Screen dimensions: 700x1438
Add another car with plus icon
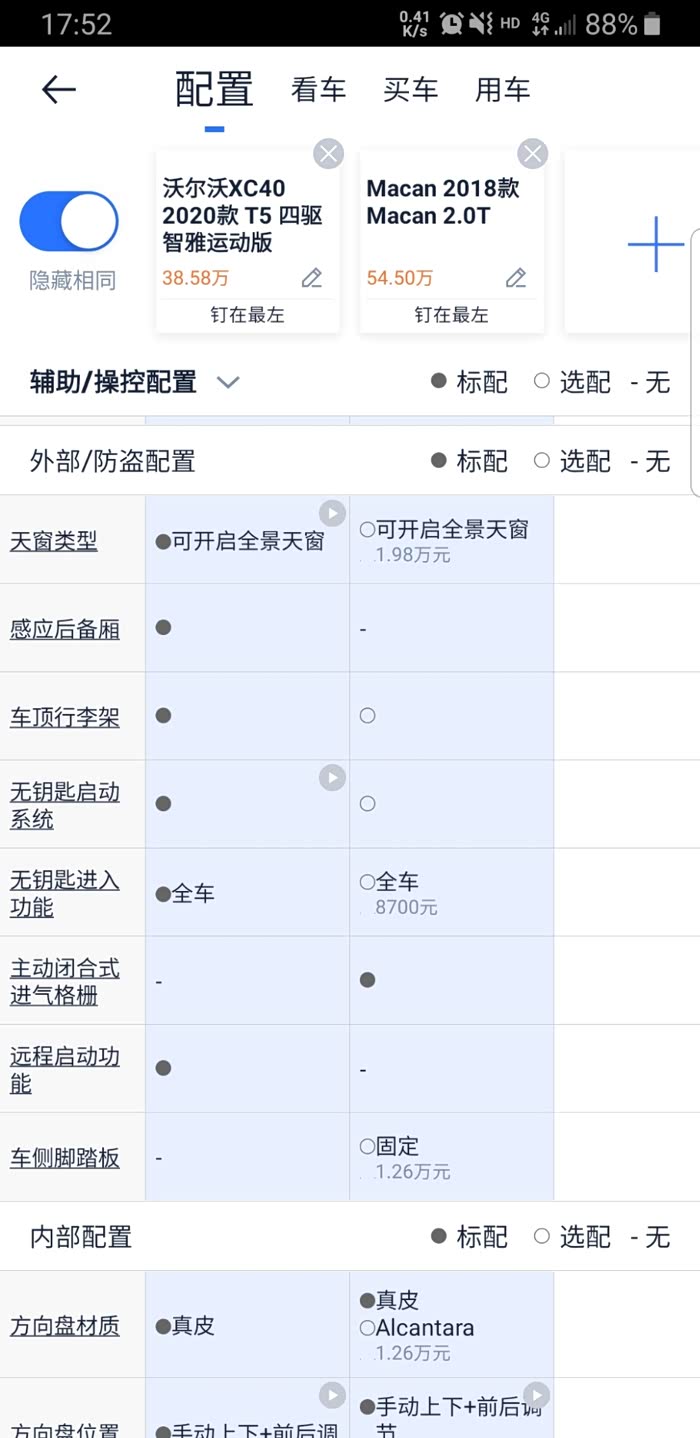click(x=655, y=243)
